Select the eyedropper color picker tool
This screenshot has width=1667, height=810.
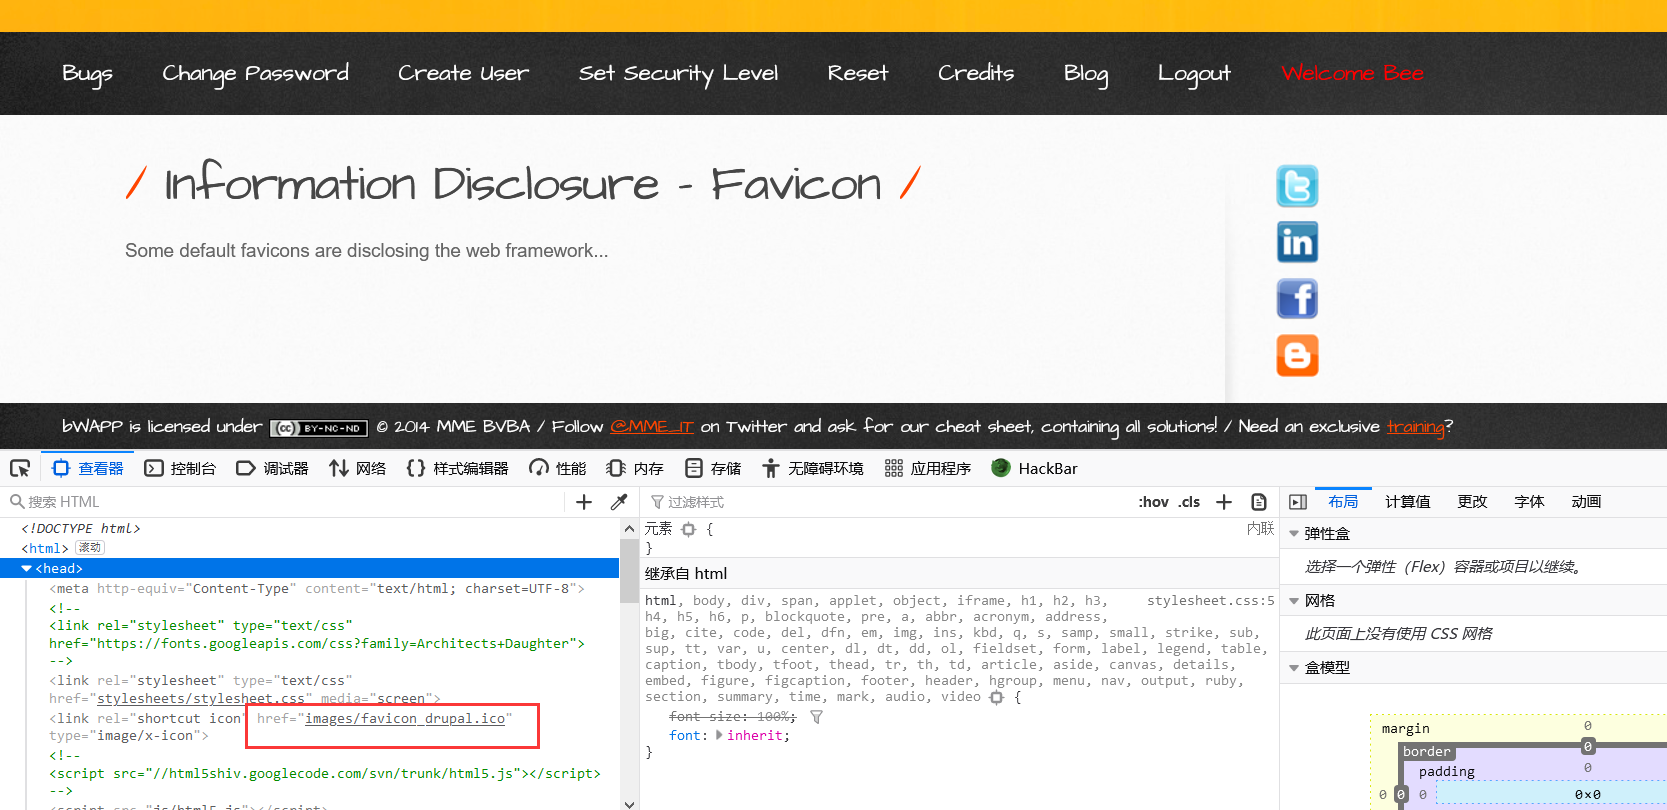coord(619,502)
